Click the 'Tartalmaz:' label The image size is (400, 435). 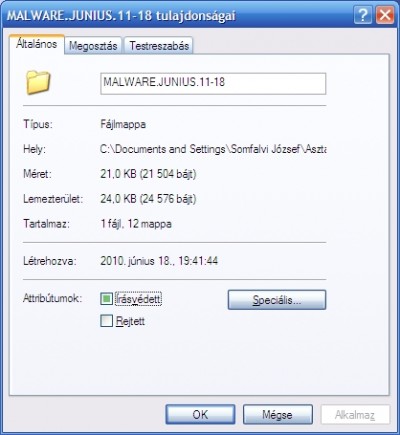(x=46, y=223)
